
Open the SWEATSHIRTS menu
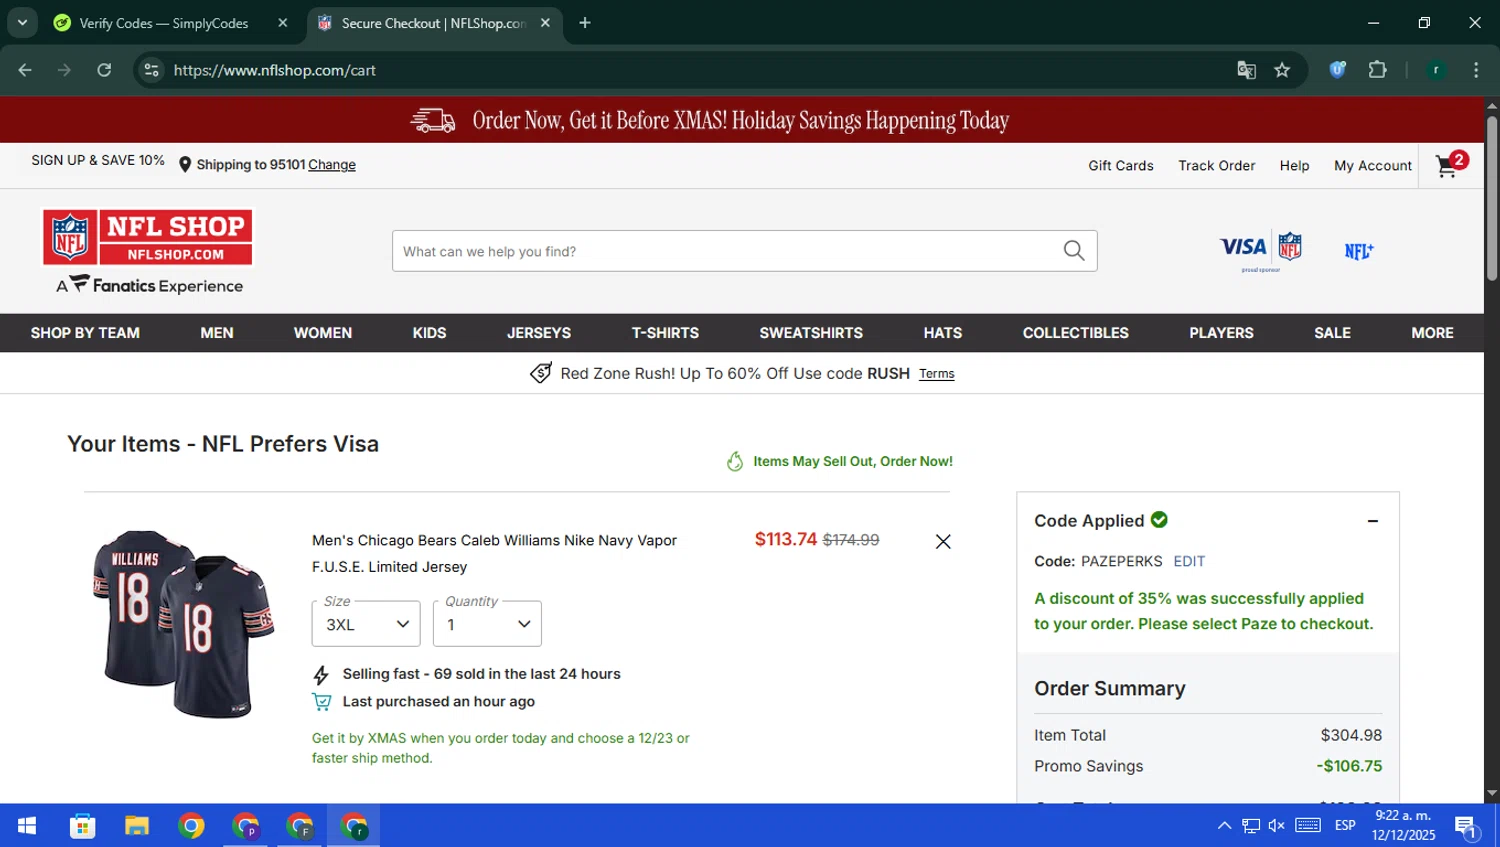click(811, 333)
